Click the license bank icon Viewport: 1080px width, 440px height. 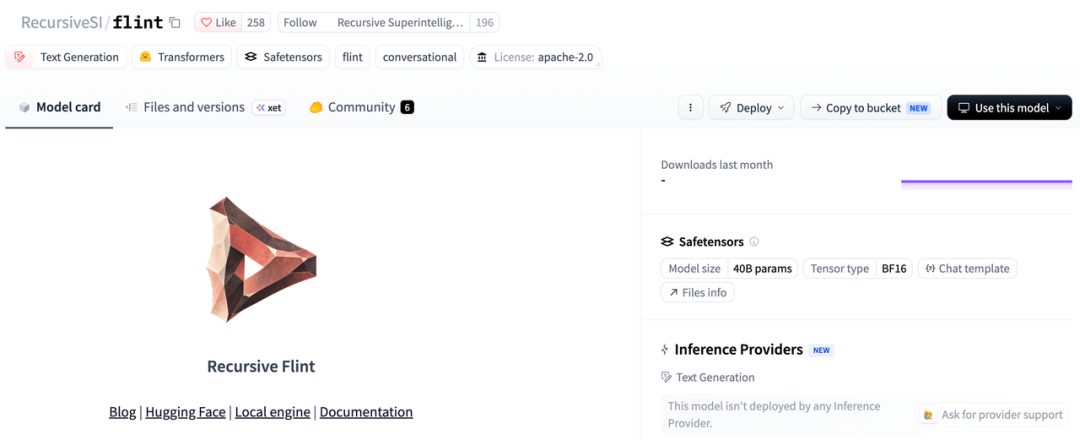click(482, 57)
